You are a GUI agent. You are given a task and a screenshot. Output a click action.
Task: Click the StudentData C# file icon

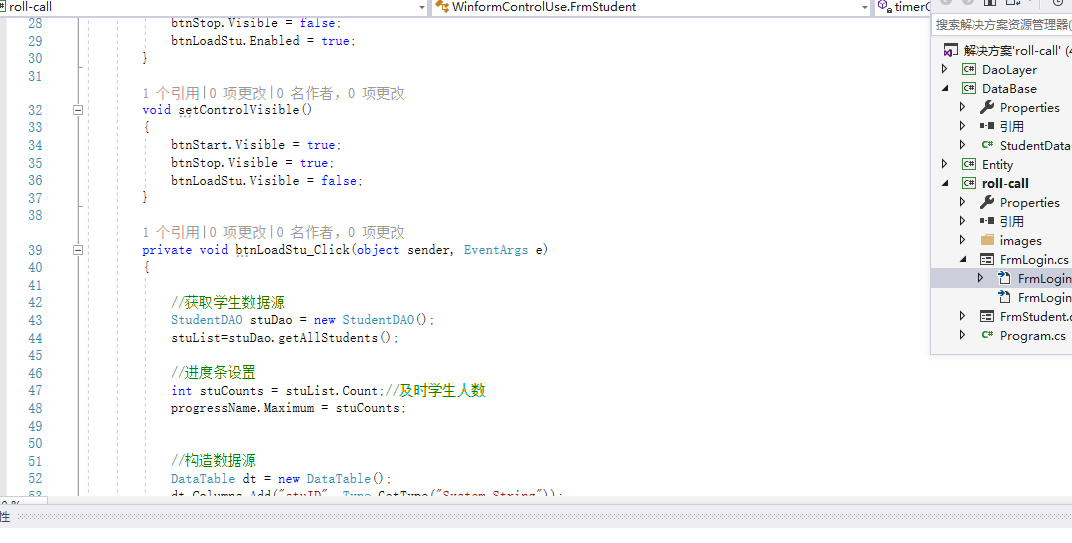[x=987, y=145]
